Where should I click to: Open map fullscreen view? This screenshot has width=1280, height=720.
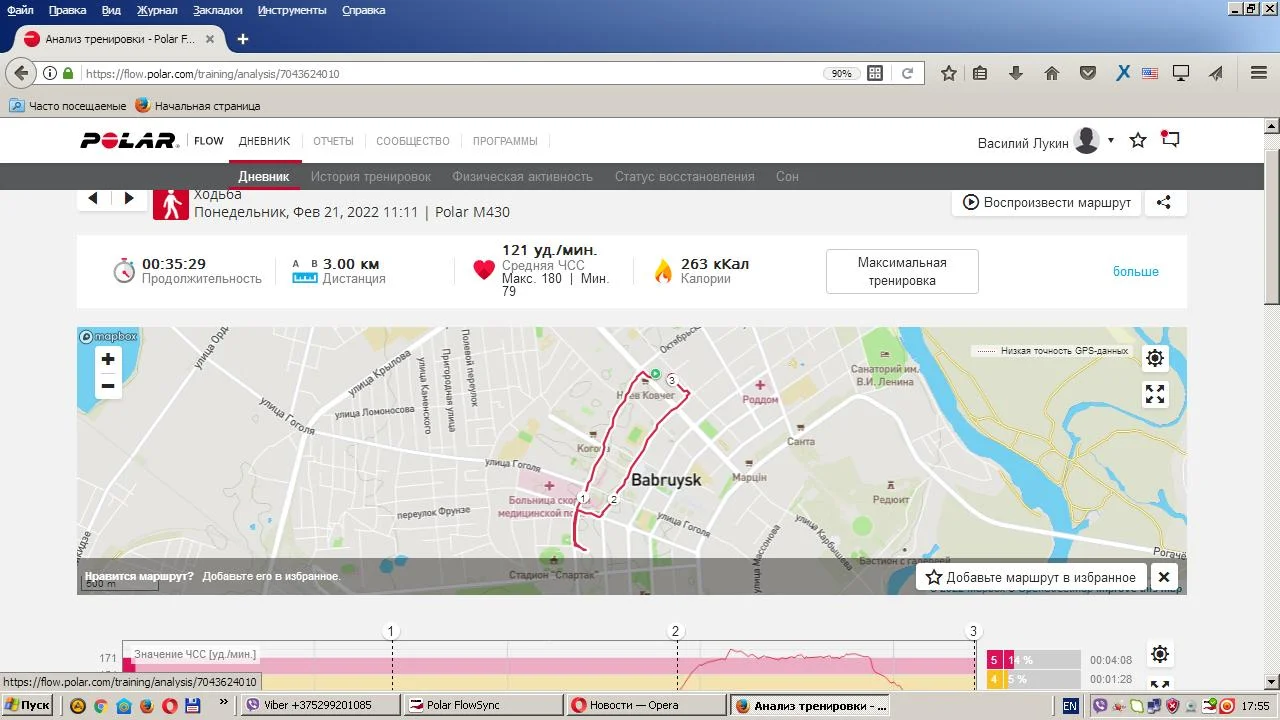1155,394
